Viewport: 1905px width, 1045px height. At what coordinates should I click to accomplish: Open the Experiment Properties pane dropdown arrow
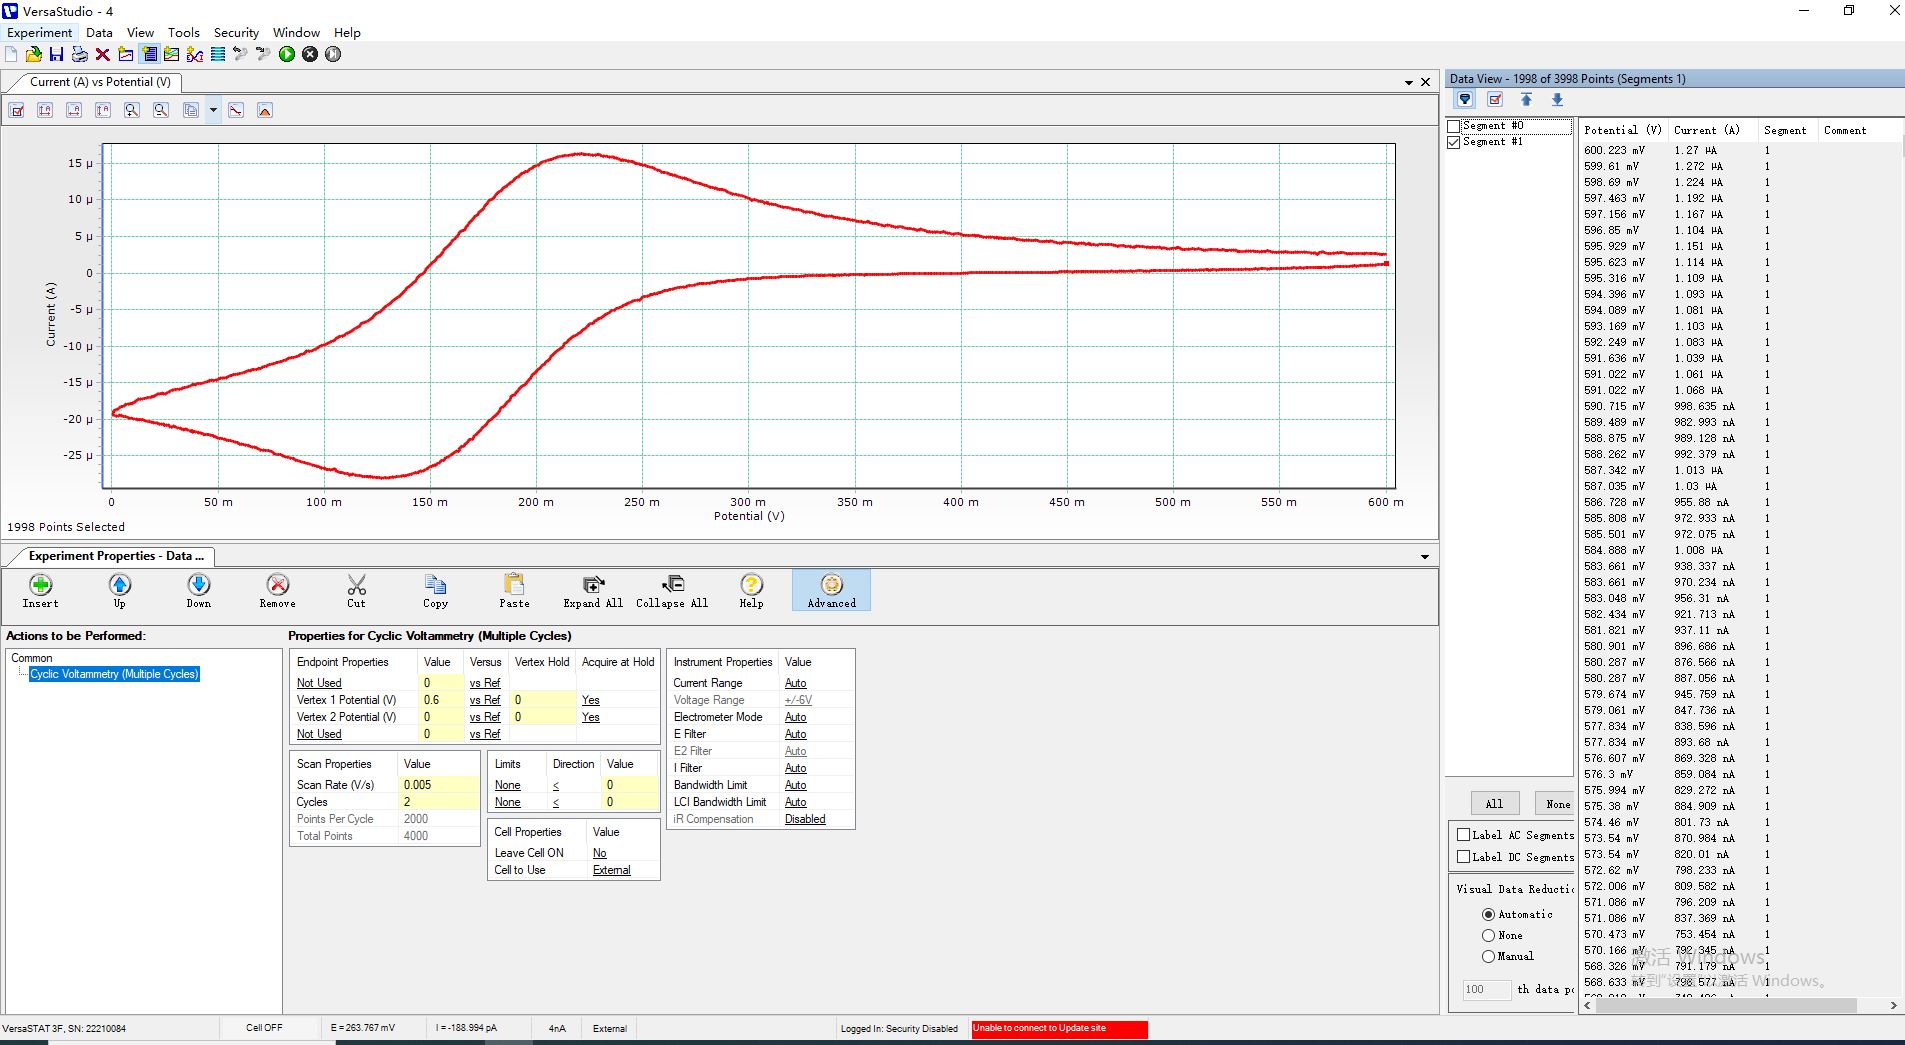[x=1425, y=556]
